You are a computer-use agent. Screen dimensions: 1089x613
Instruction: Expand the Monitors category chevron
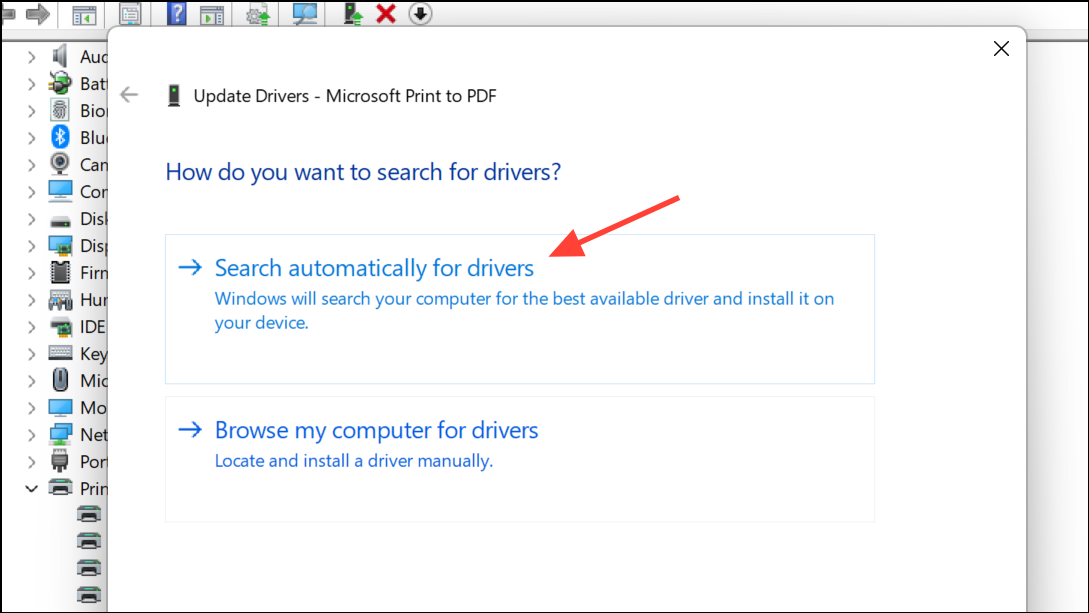[31, 408]
